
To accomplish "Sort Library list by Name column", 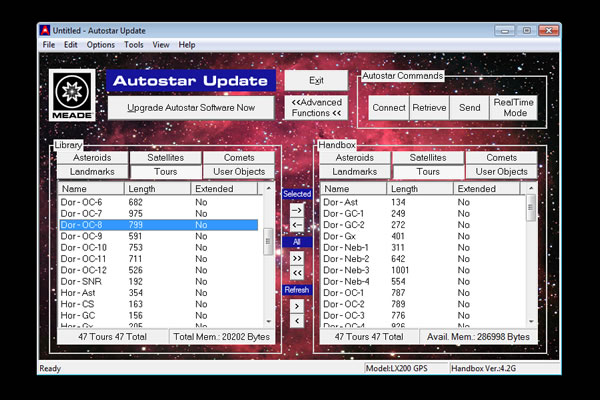I will coord(91,189).
